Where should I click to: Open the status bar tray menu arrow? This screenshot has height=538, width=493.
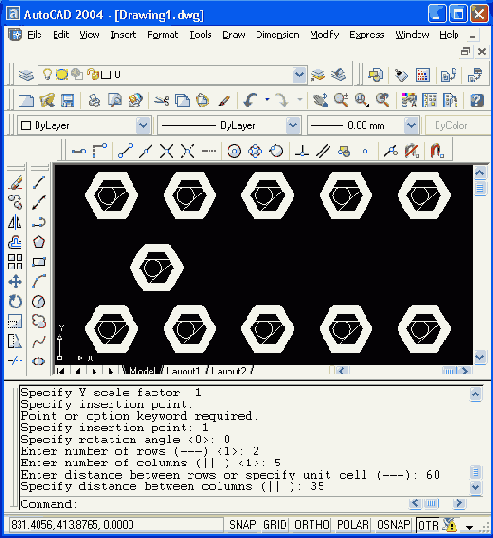point(469,527)
